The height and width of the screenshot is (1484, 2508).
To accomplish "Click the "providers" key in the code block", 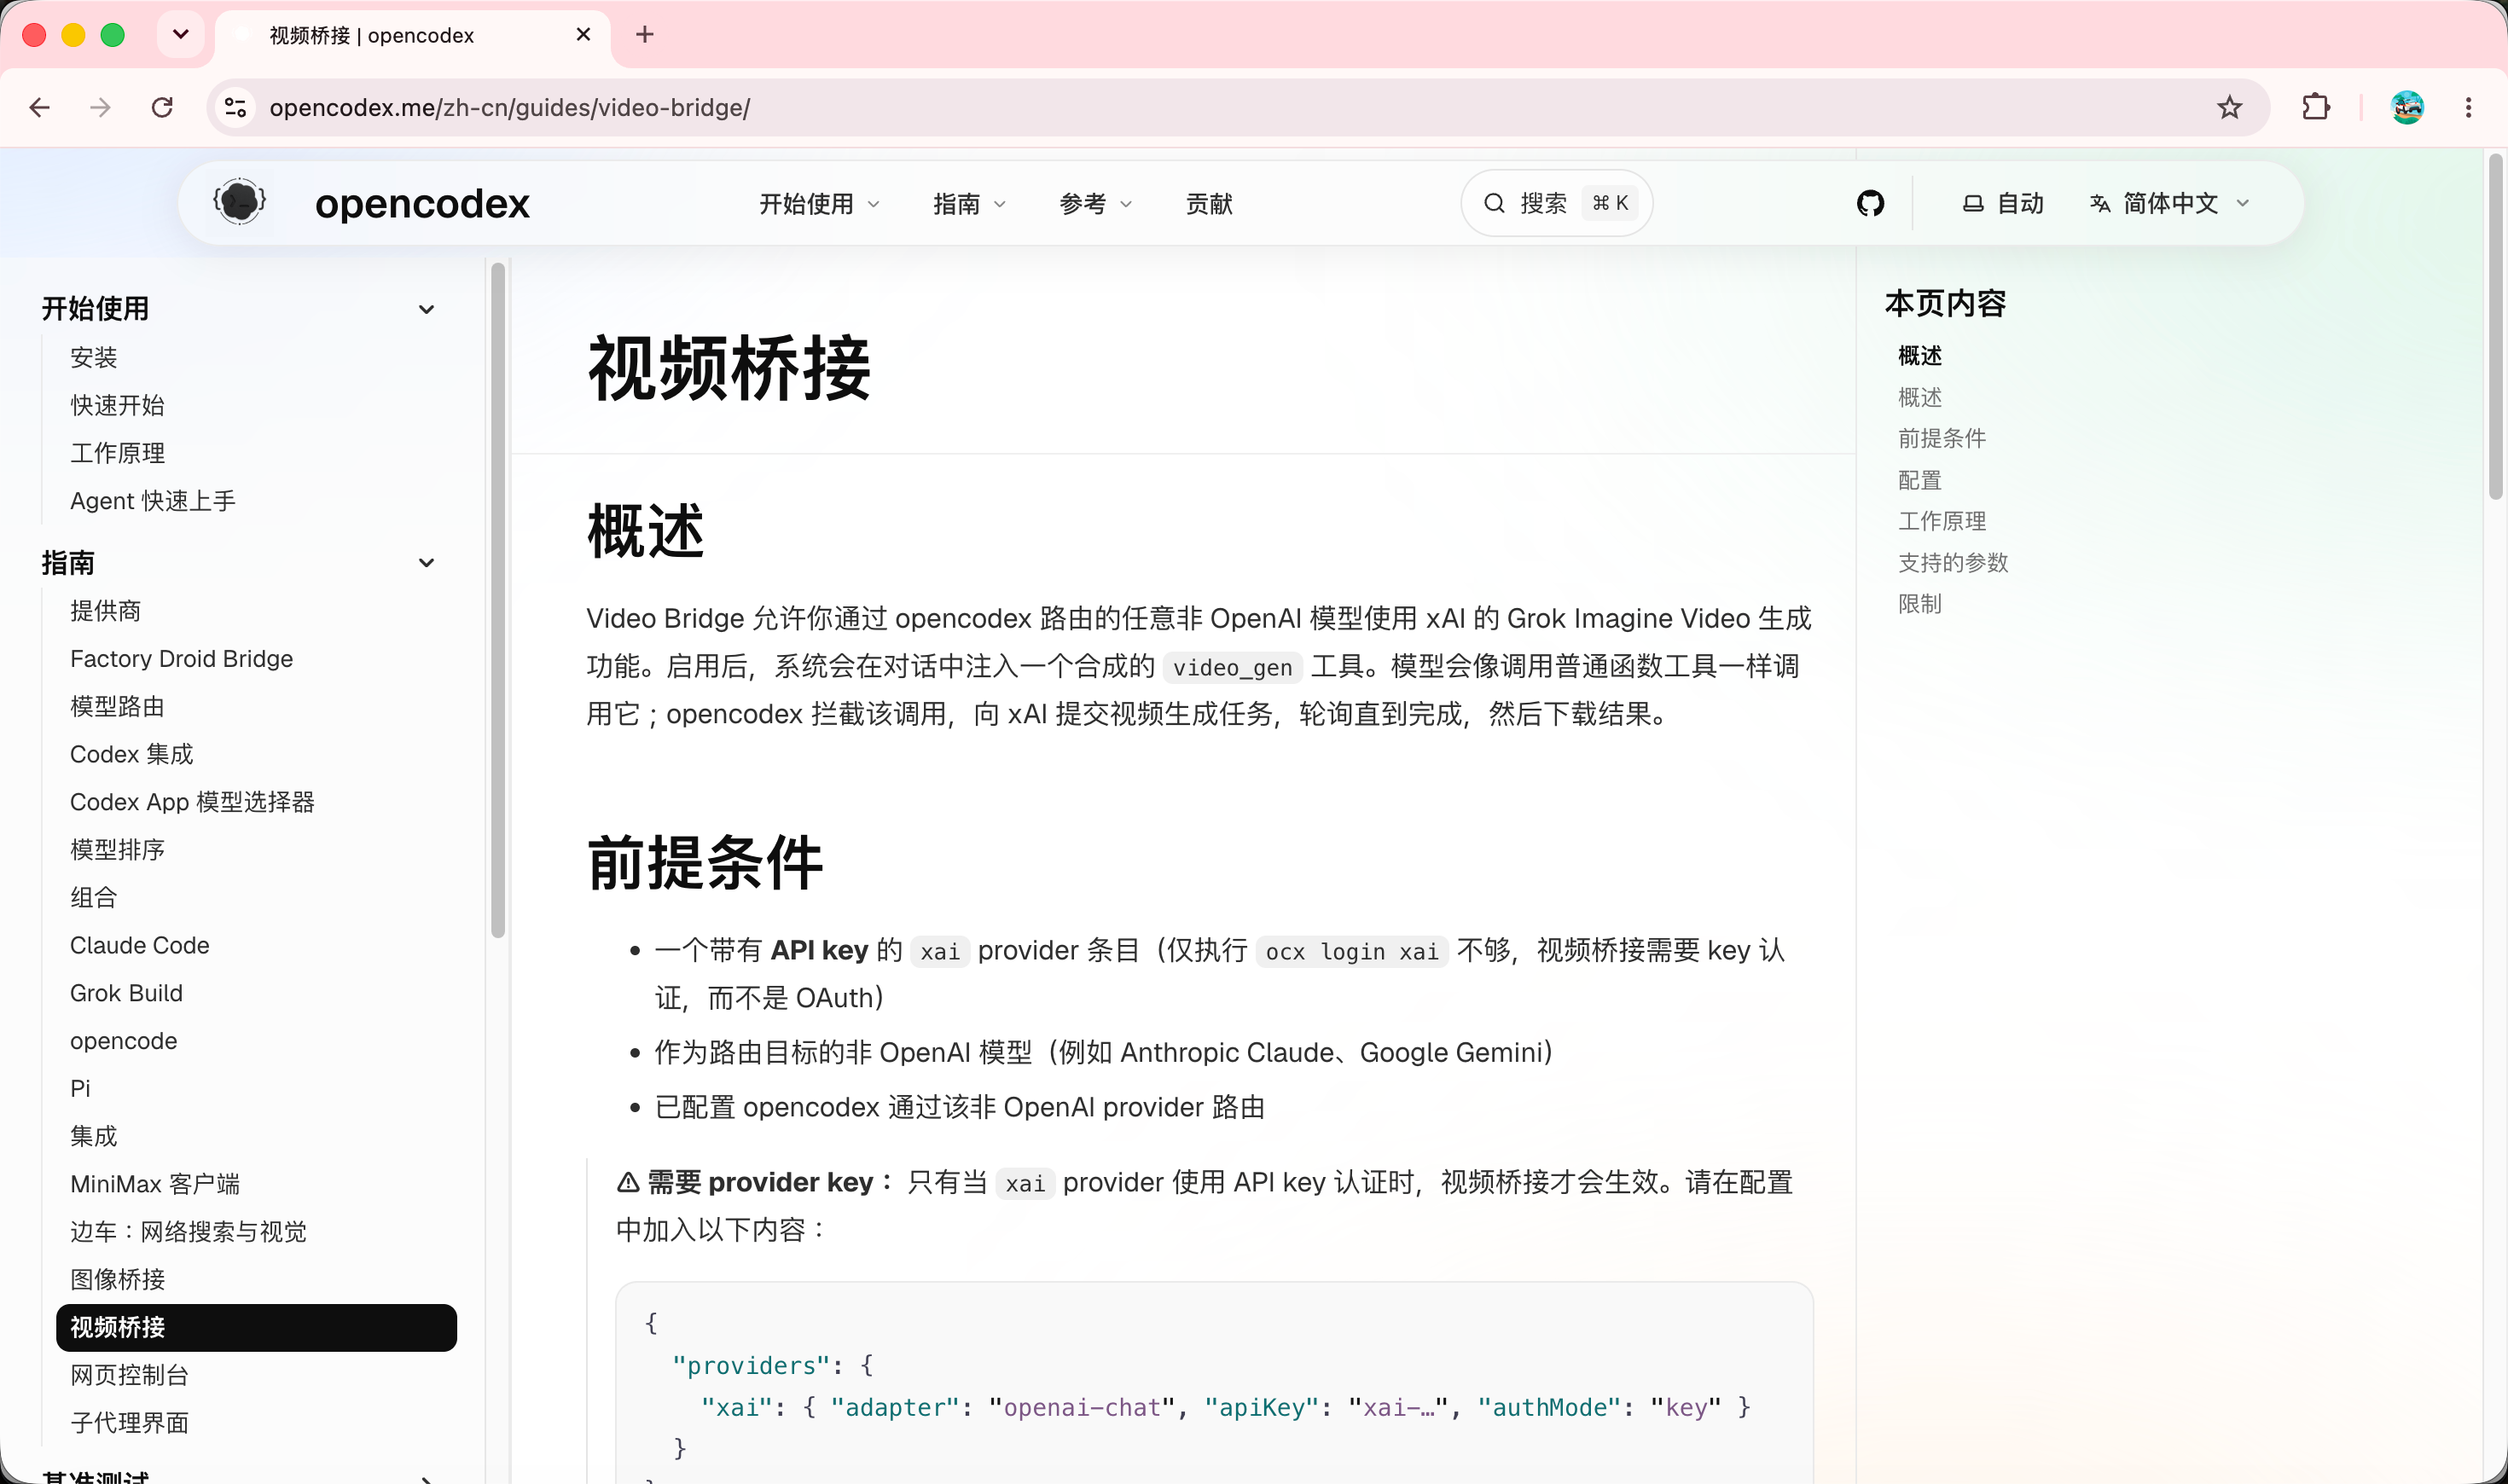I will [752, 1366].
